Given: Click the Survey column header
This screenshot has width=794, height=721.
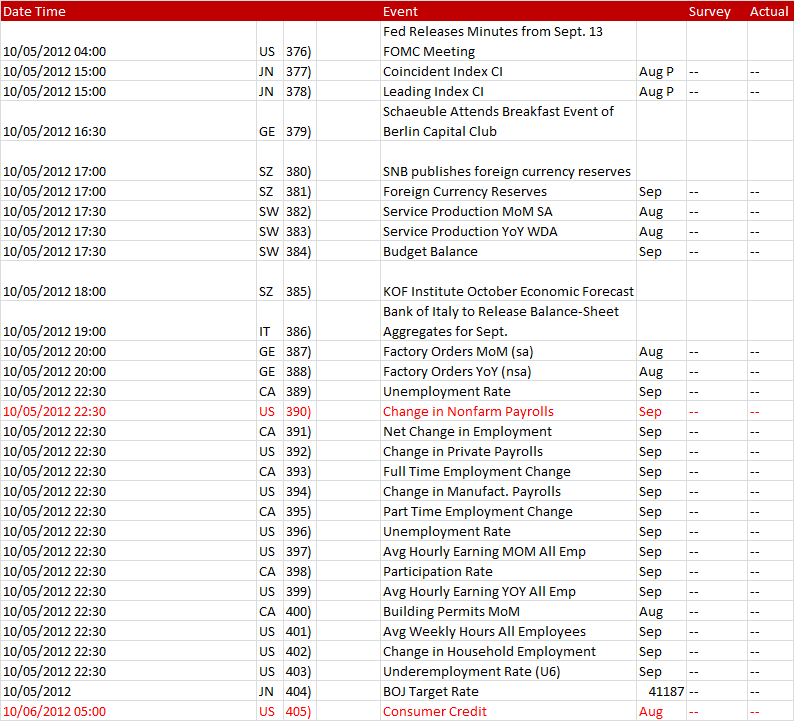Looking at the screenshot, I should (x=709, y=12).
